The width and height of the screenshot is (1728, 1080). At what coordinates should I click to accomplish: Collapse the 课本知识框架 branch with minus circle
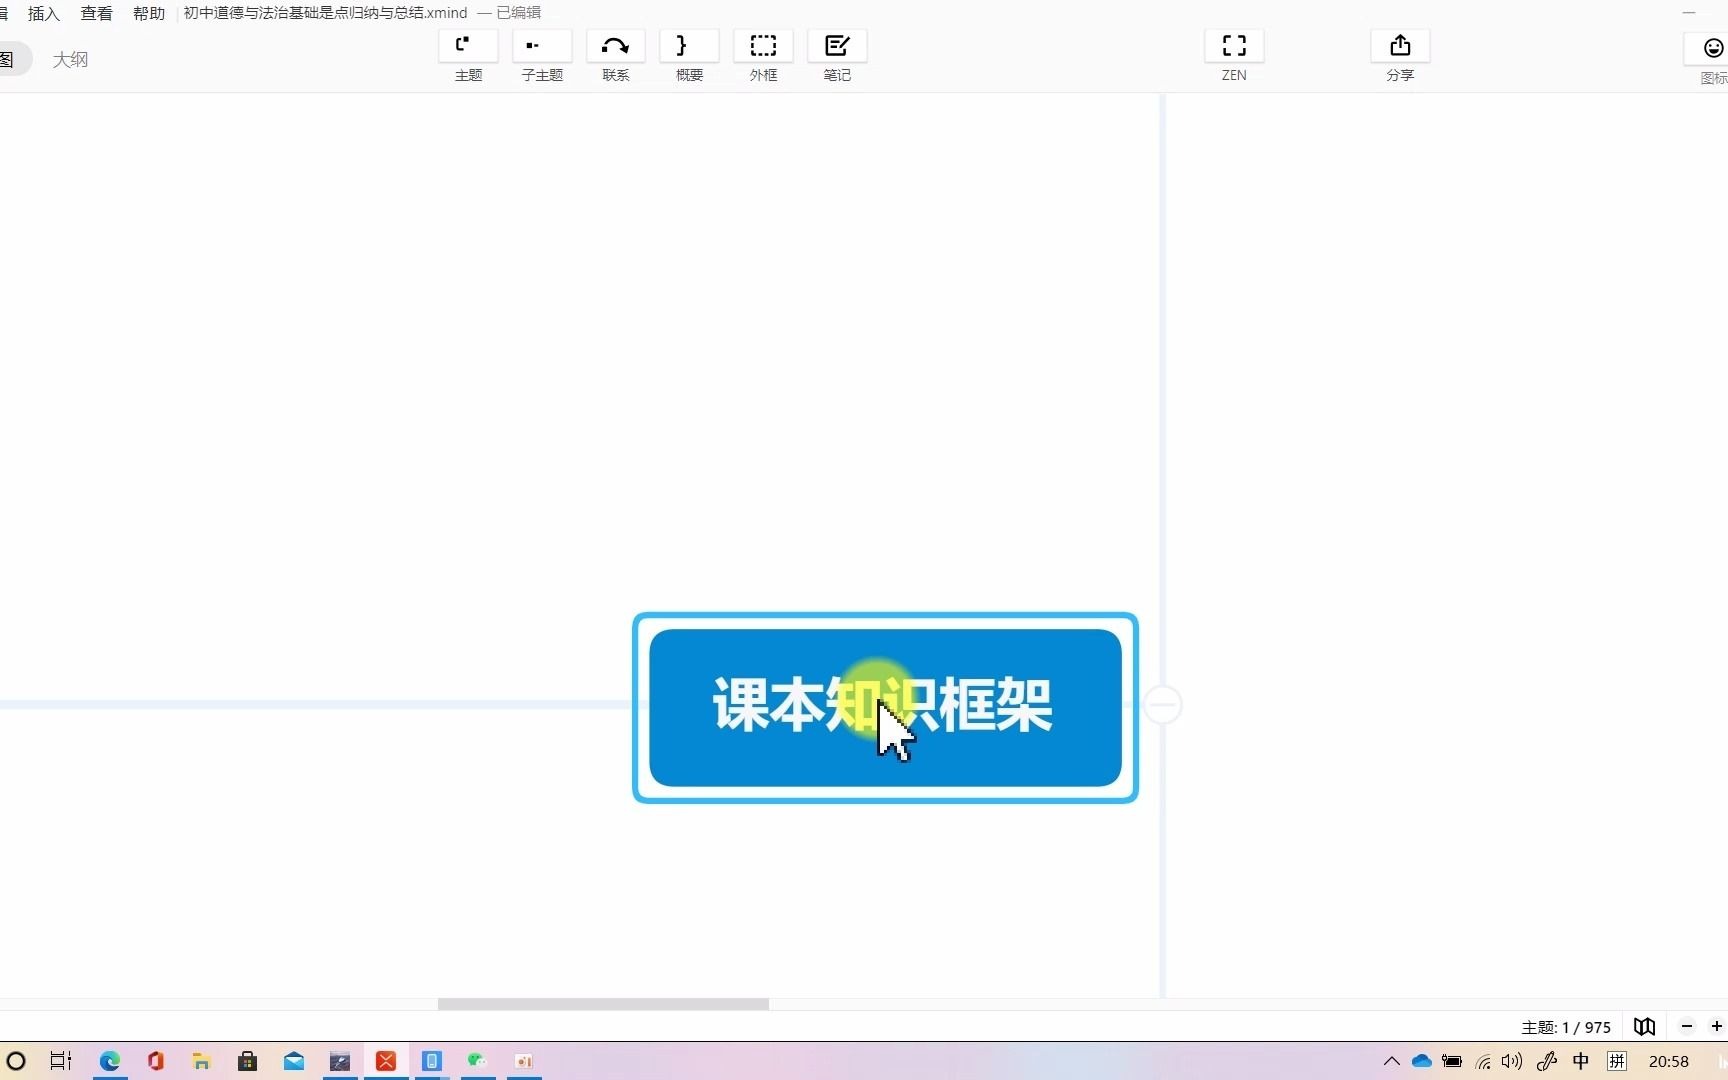coord(1162,705)
